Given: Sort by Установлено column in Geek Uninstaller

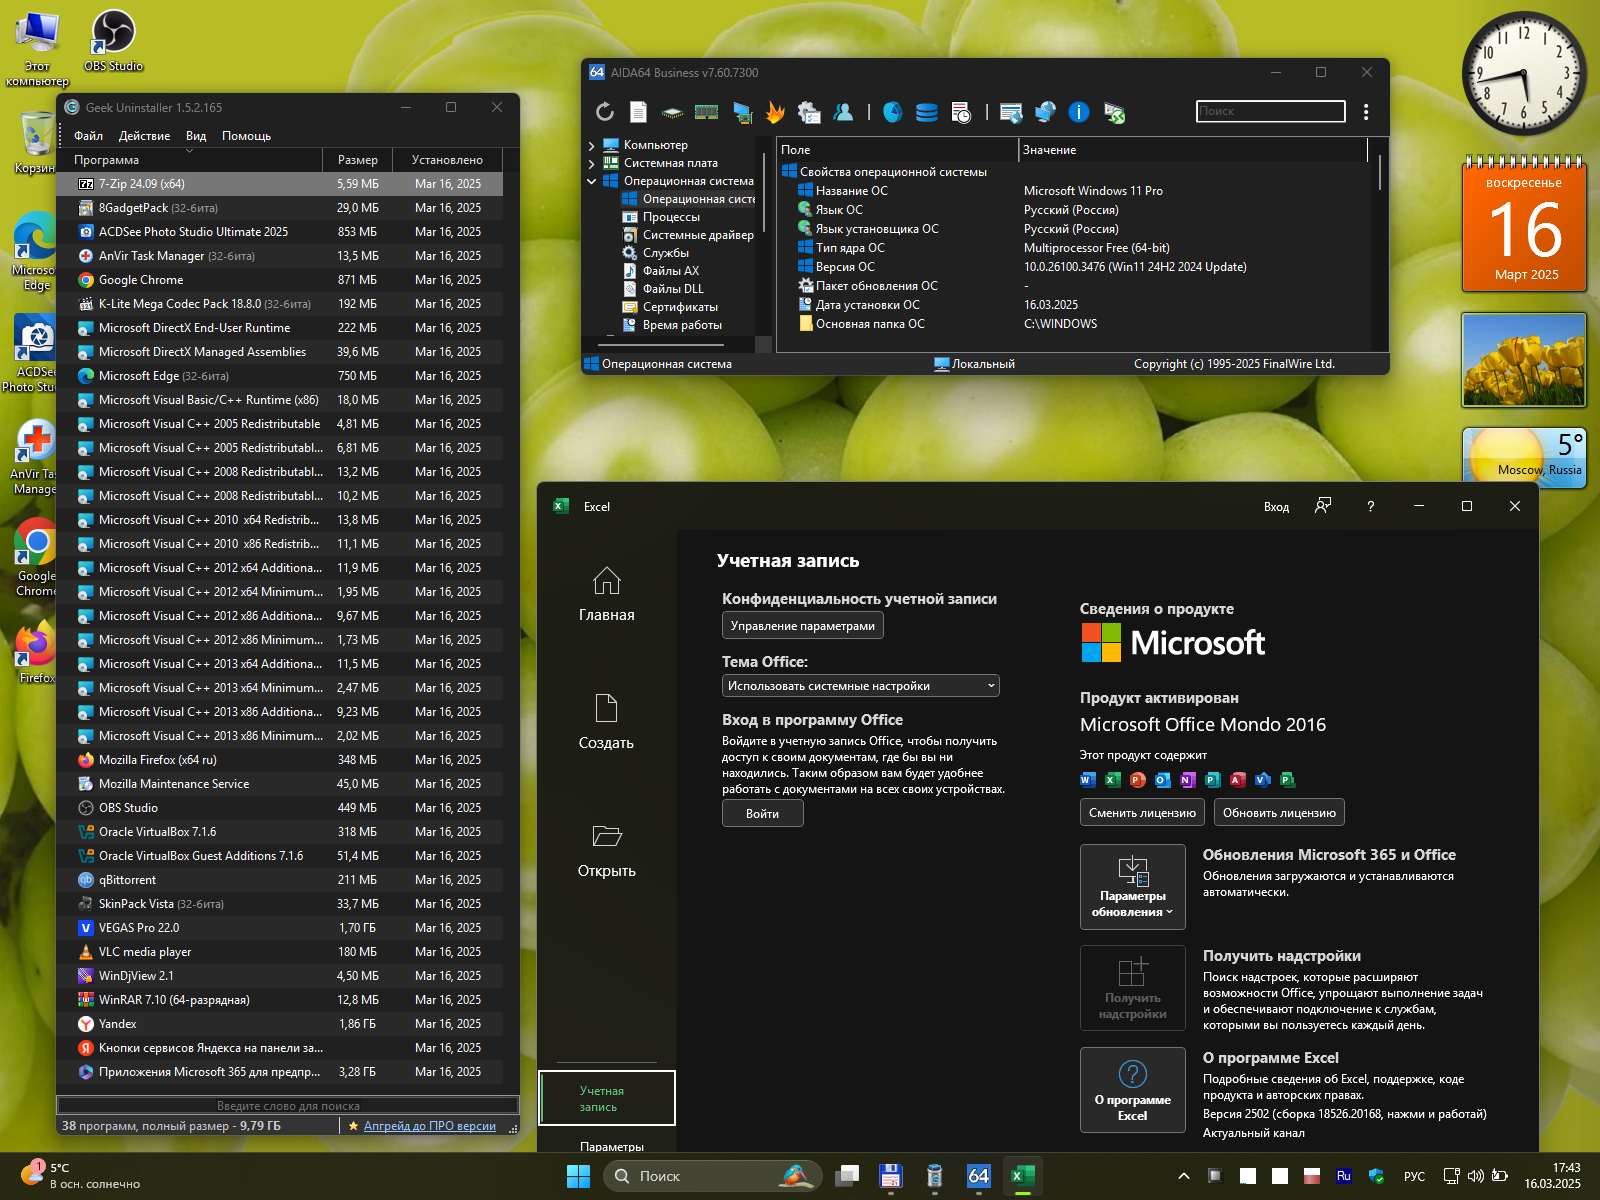Looking at the screenshot, I should 447,160.
